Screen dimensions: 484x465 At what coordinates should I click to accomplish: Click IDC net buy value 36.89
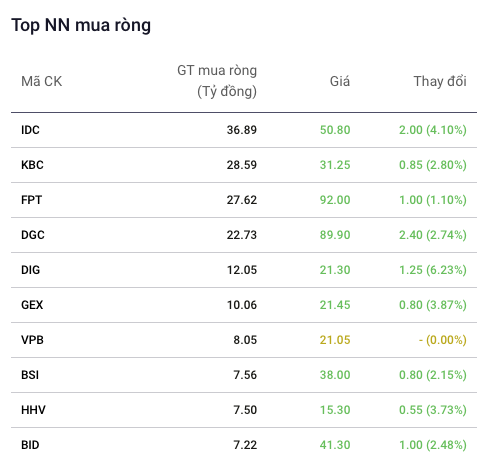(242, 130)
